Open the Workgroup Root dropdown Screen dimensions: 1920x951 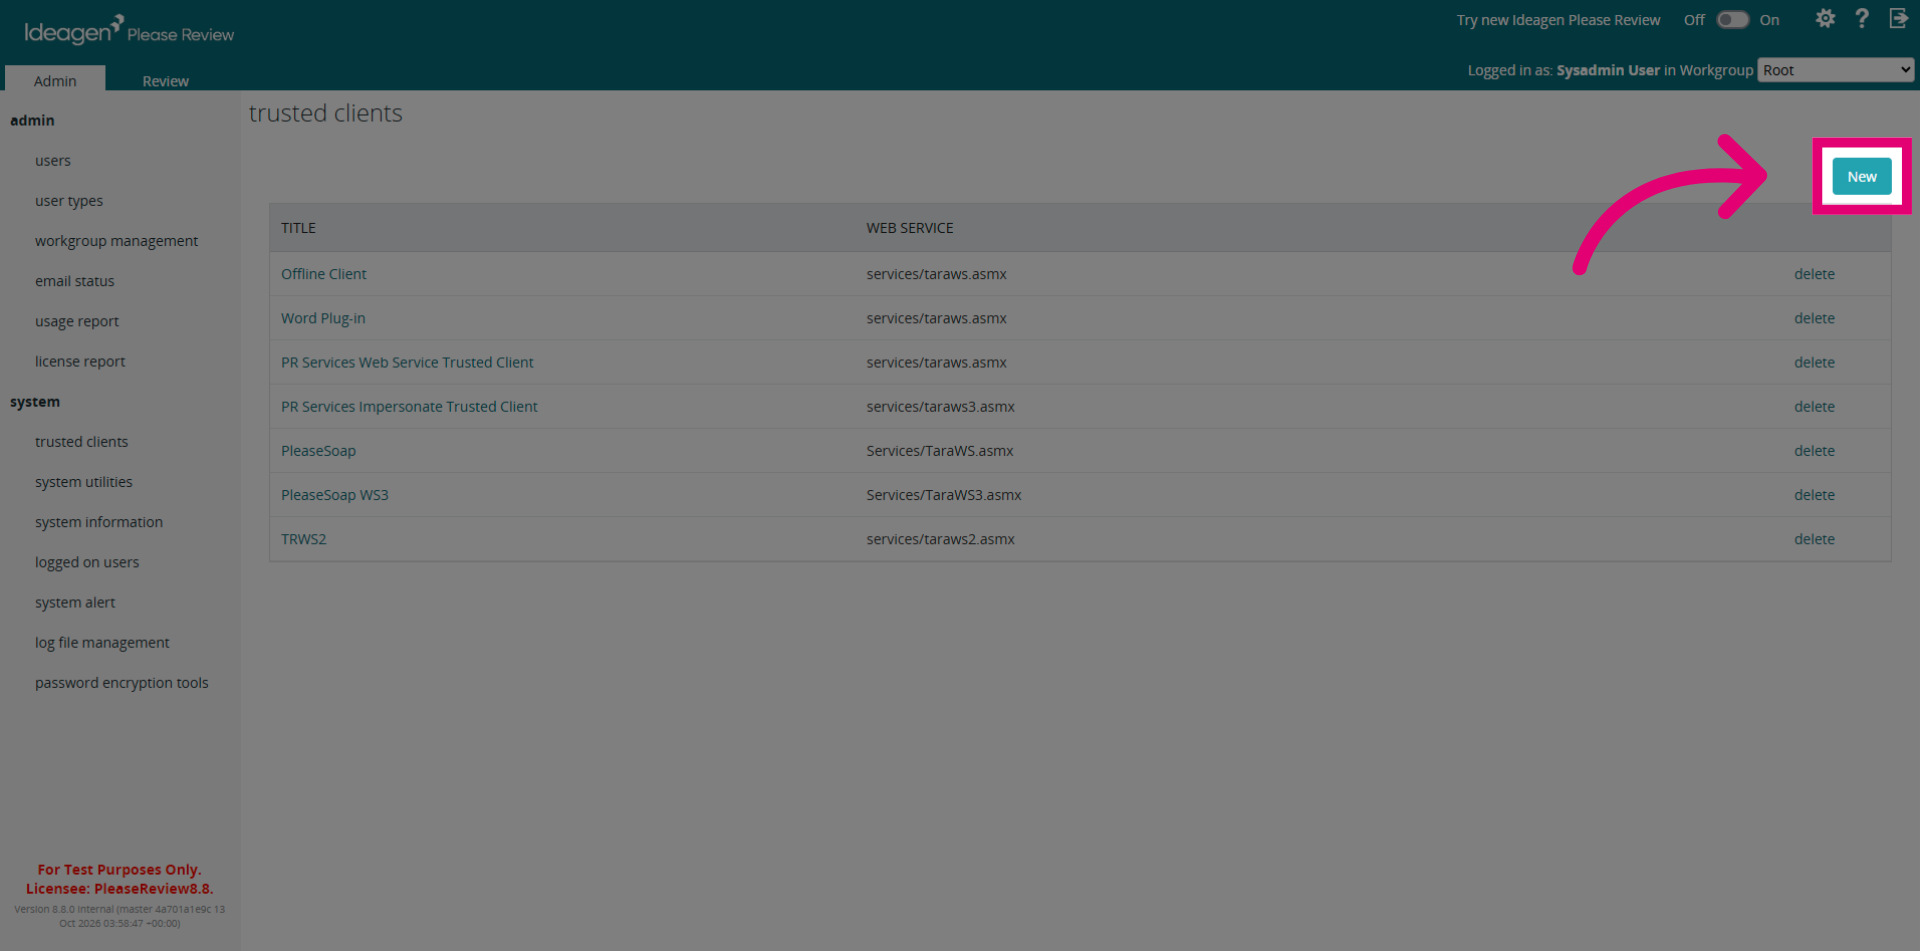[x=1836, y=70]
